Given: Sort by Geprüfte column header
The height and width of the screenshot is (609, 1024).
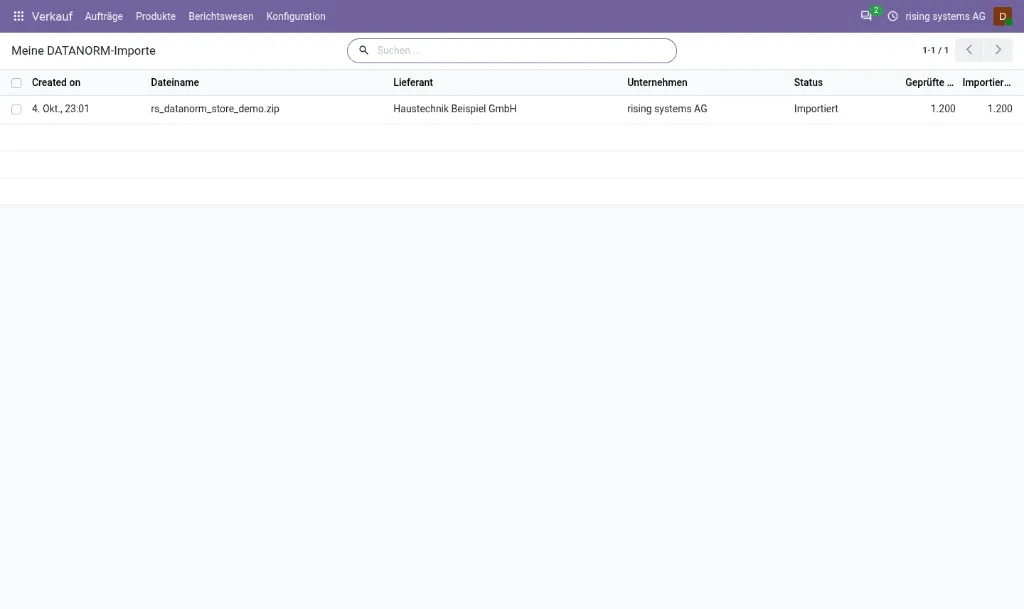Looking at the screenshot, I should [929, 82].
